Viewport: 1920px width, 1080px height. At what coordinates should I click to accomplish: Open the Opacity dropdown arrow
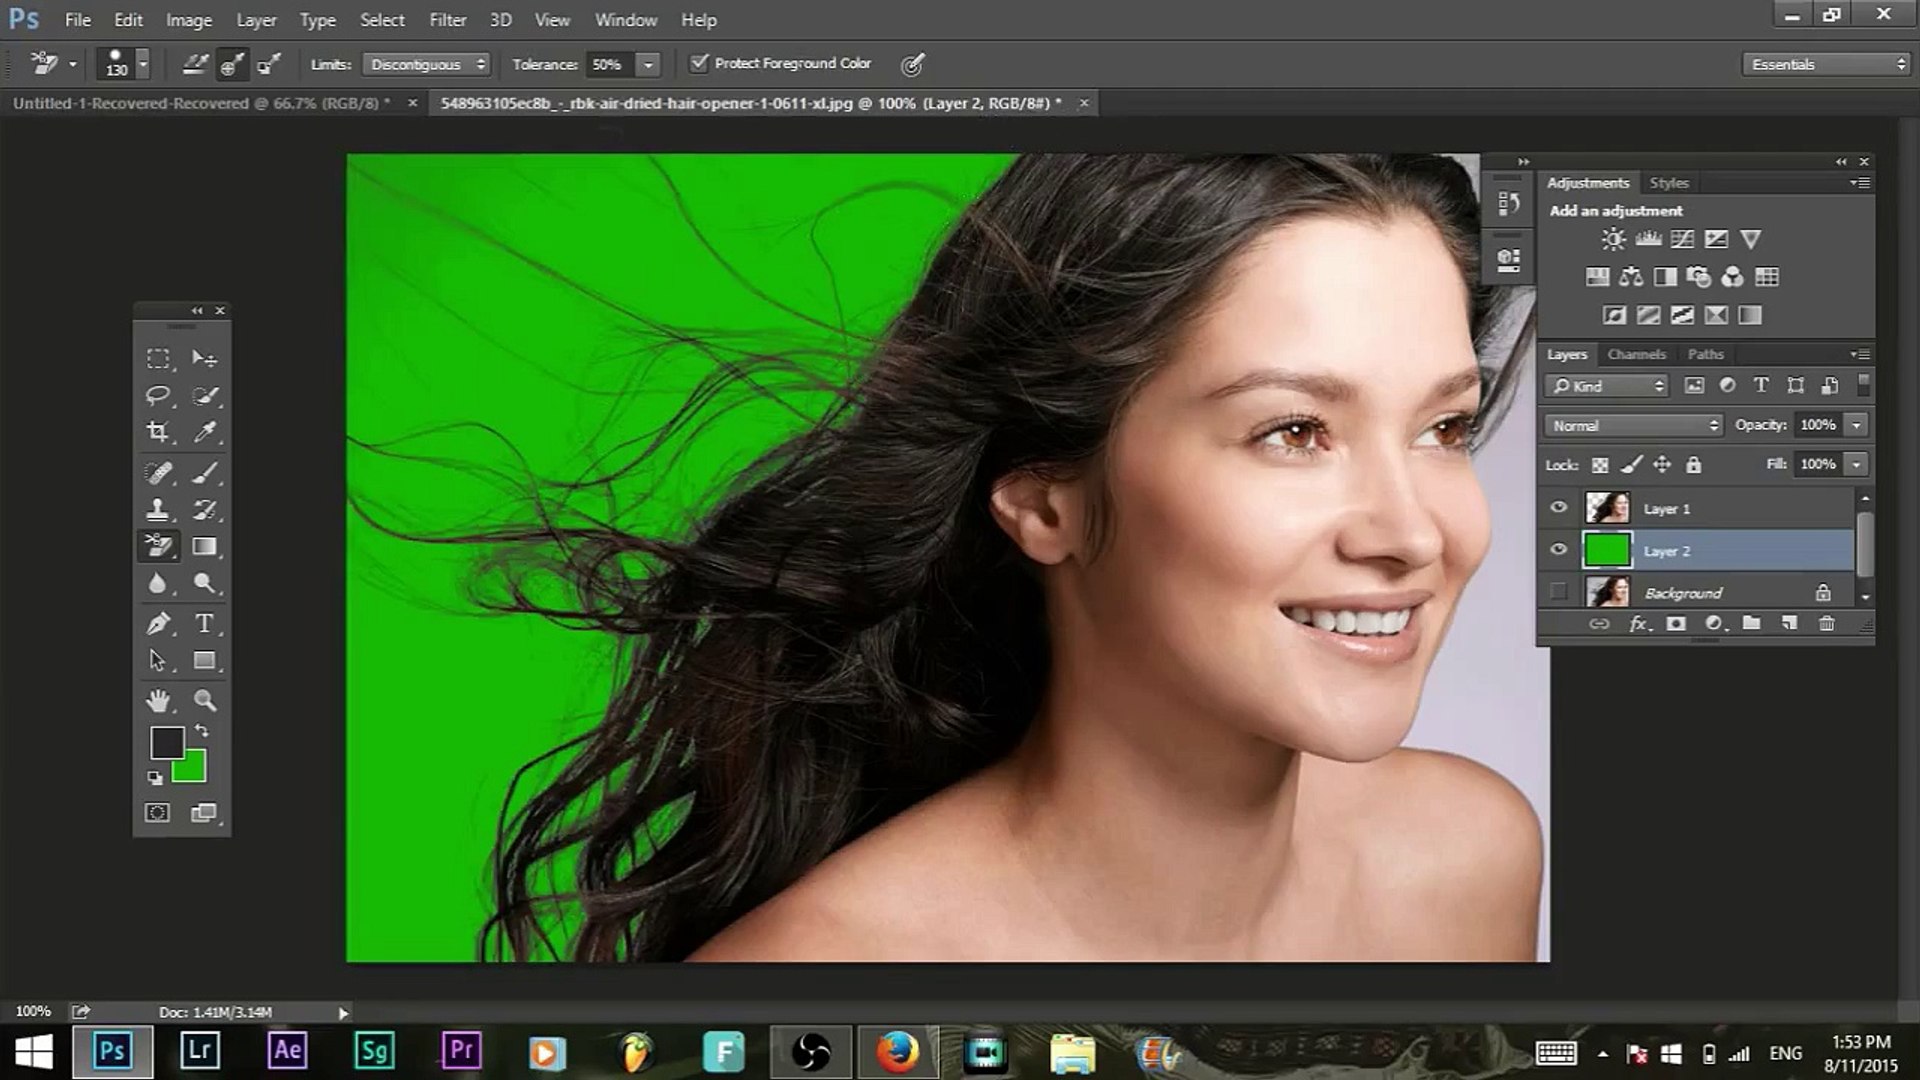1857,425
